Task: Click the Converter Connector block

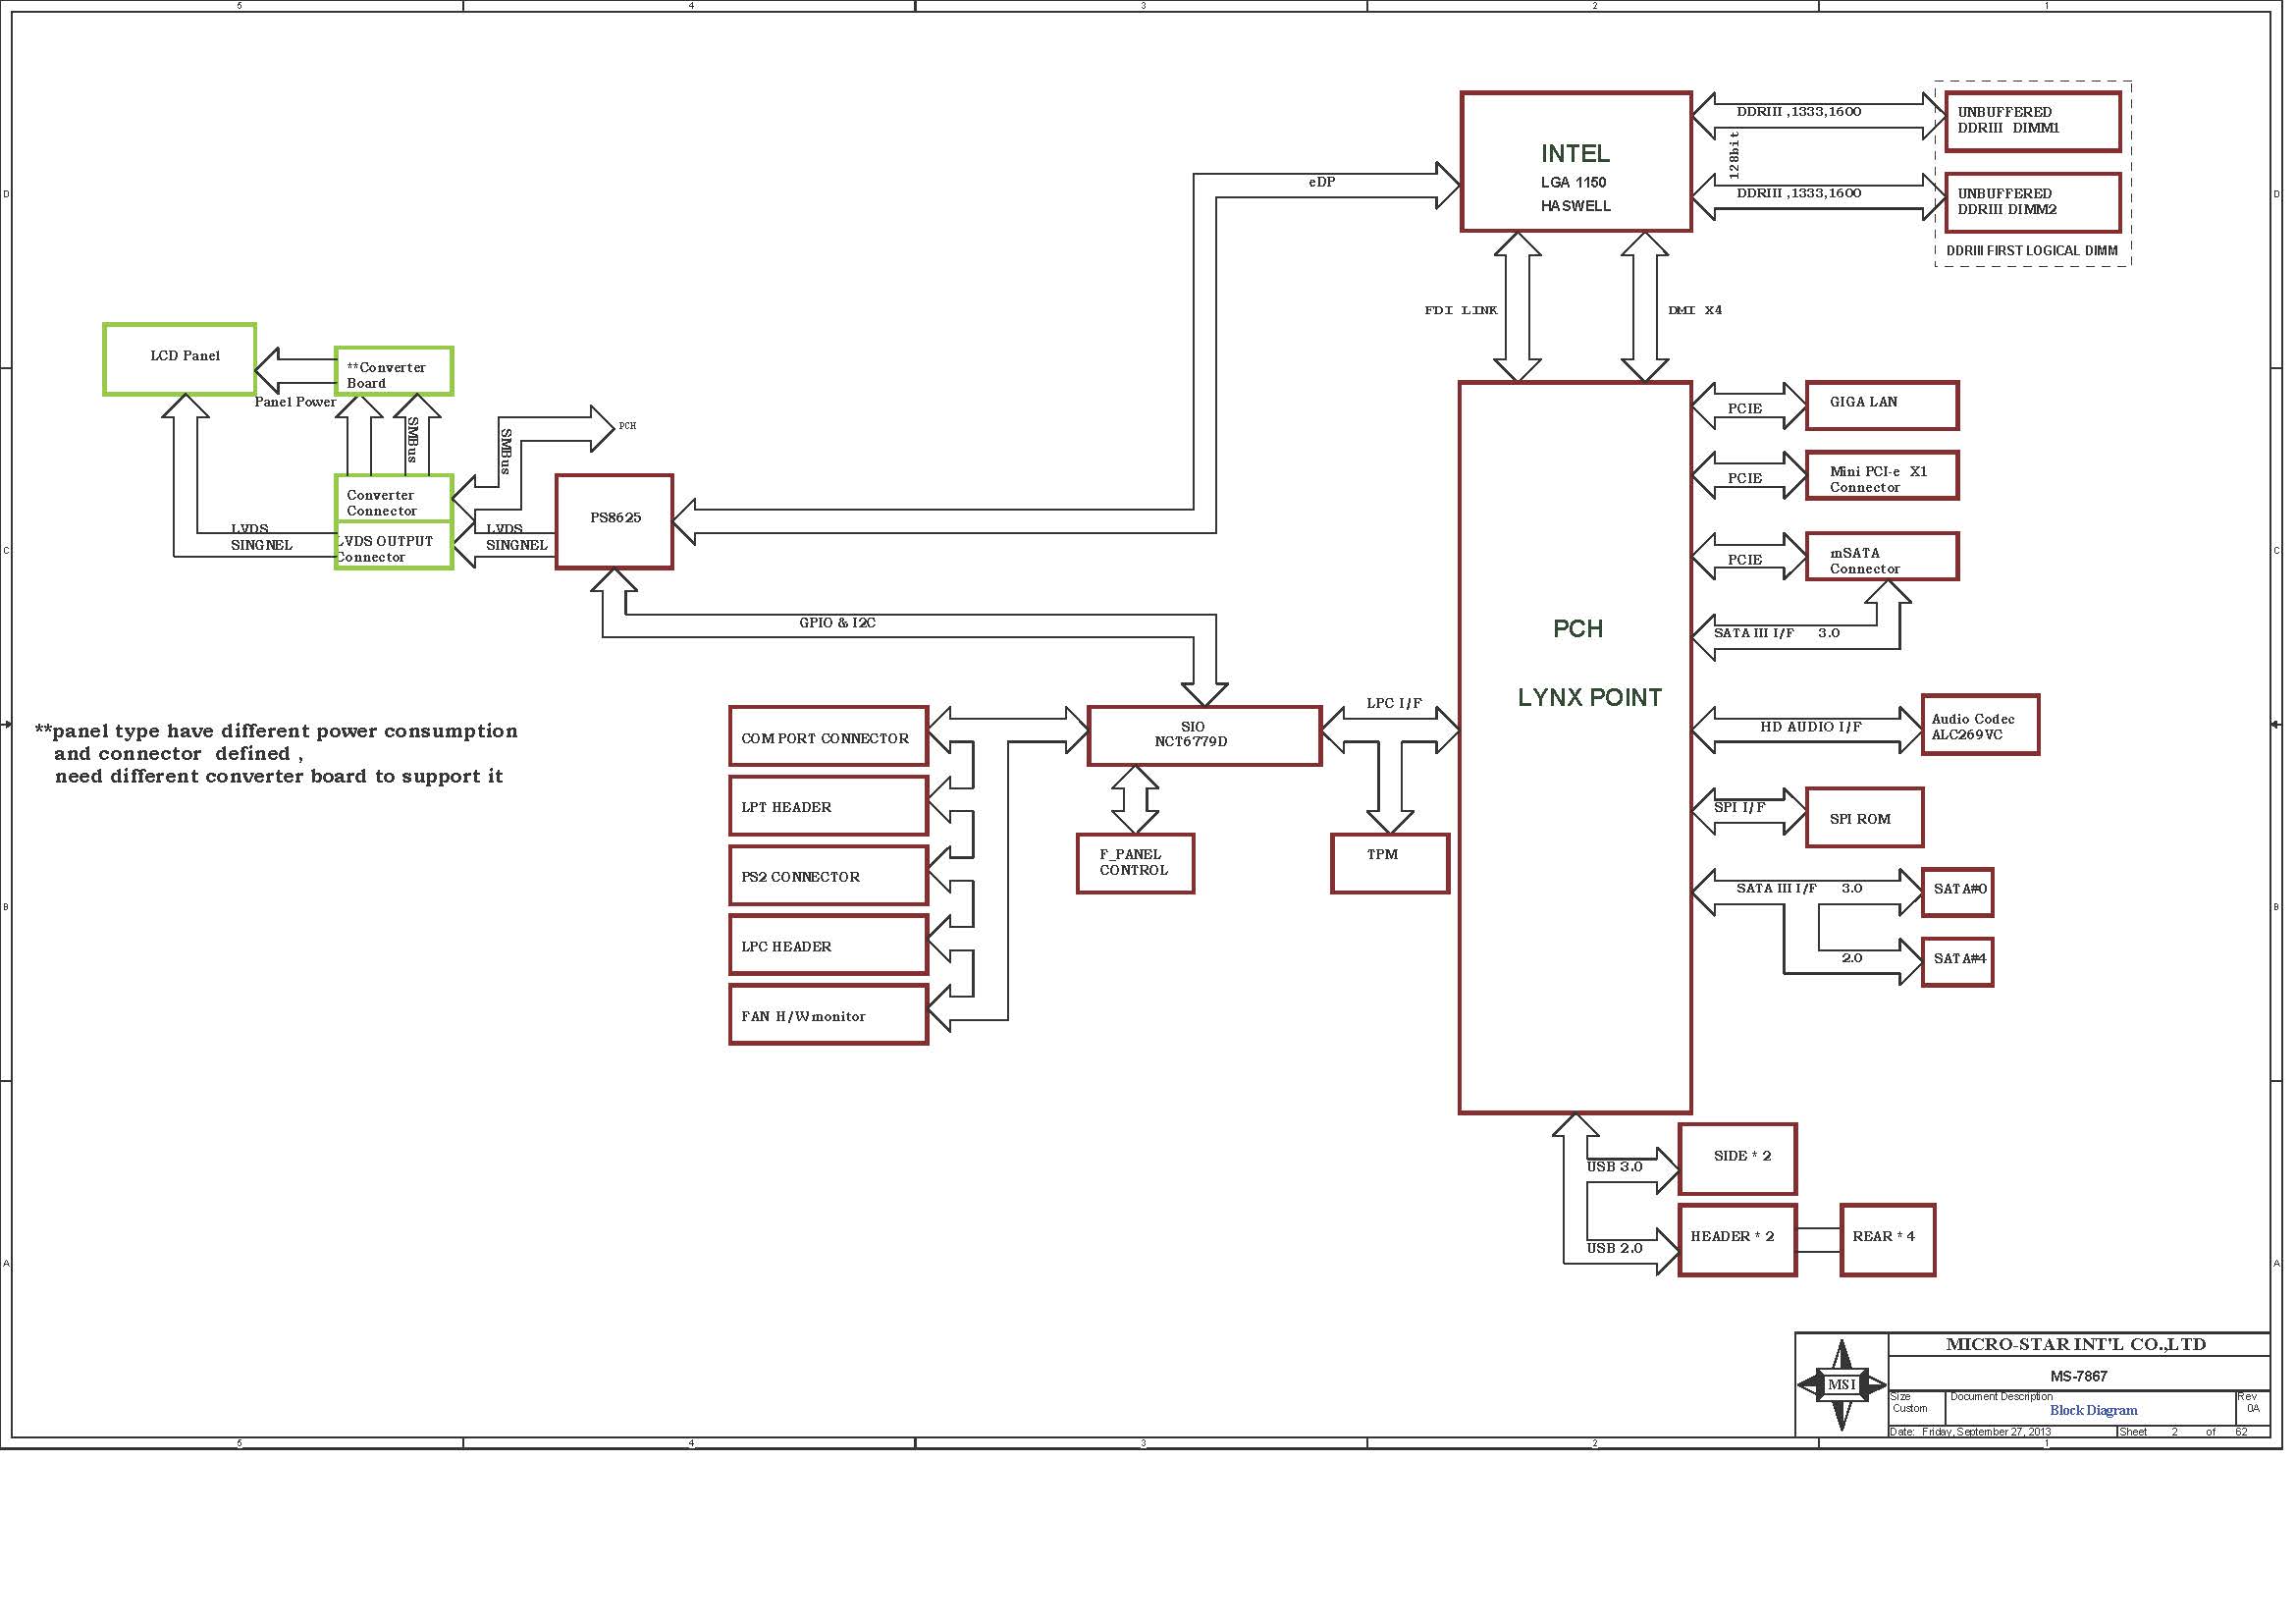Action: (394, 498)
